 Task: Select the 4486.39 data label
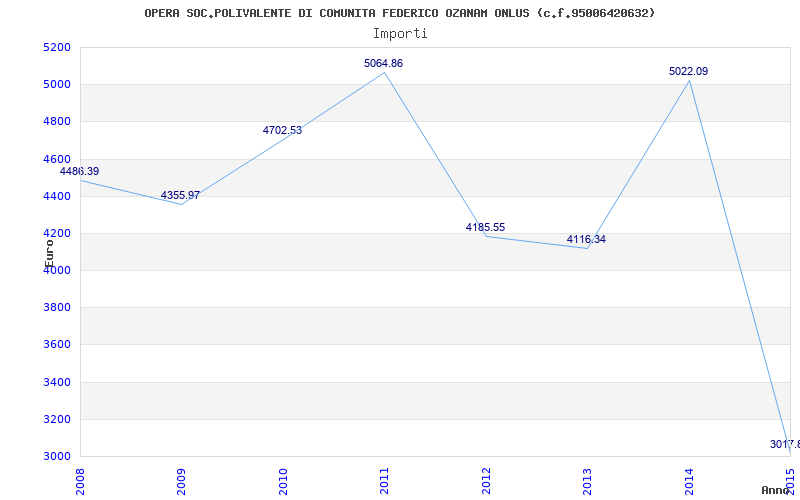pos(80,171)
